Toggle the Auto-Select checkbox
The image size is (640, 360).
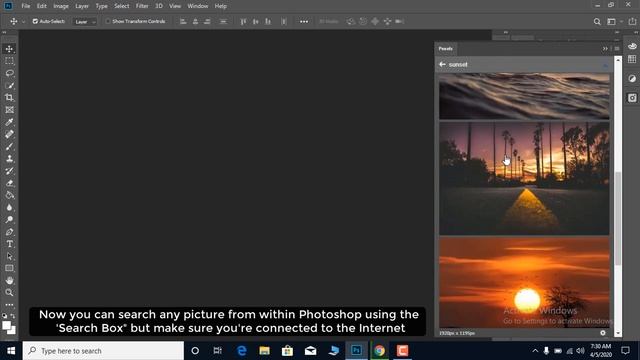[35, 21]
